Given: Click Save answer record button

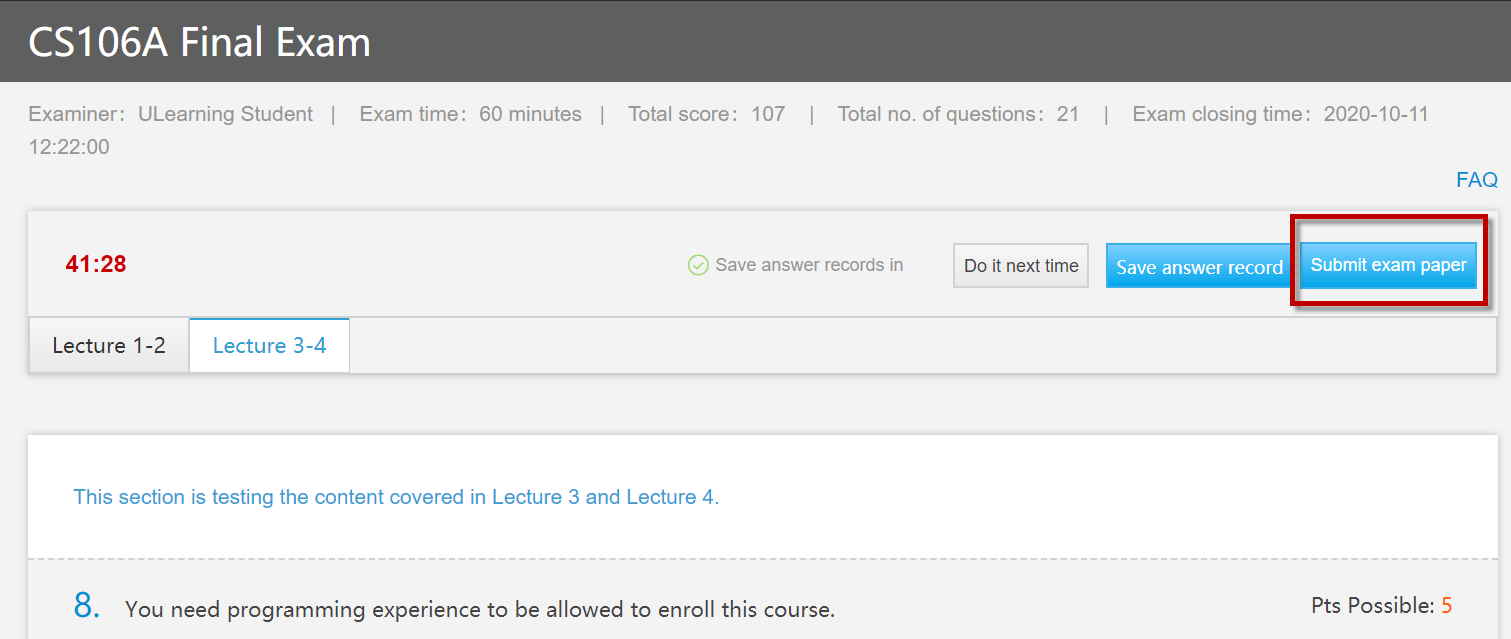Looking at the screenshot, I should [x=1199, y=267].
